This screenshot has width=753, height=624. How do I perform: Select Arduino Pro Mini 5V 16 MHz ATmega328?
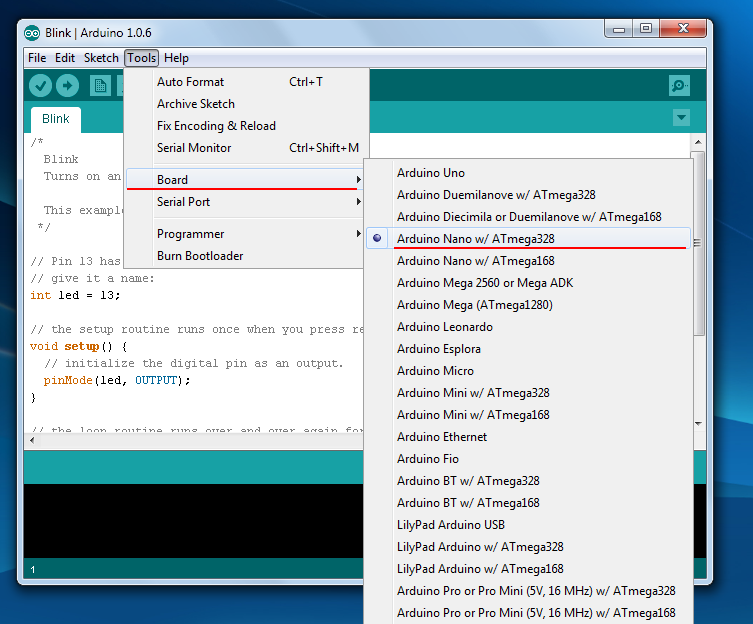[x=528, y=591]
